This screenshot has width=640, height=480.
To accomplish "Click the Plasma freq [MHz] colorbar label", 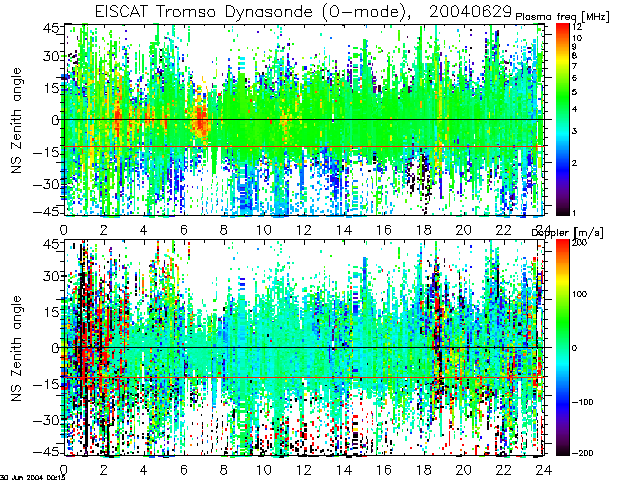I will coord(562,17).
